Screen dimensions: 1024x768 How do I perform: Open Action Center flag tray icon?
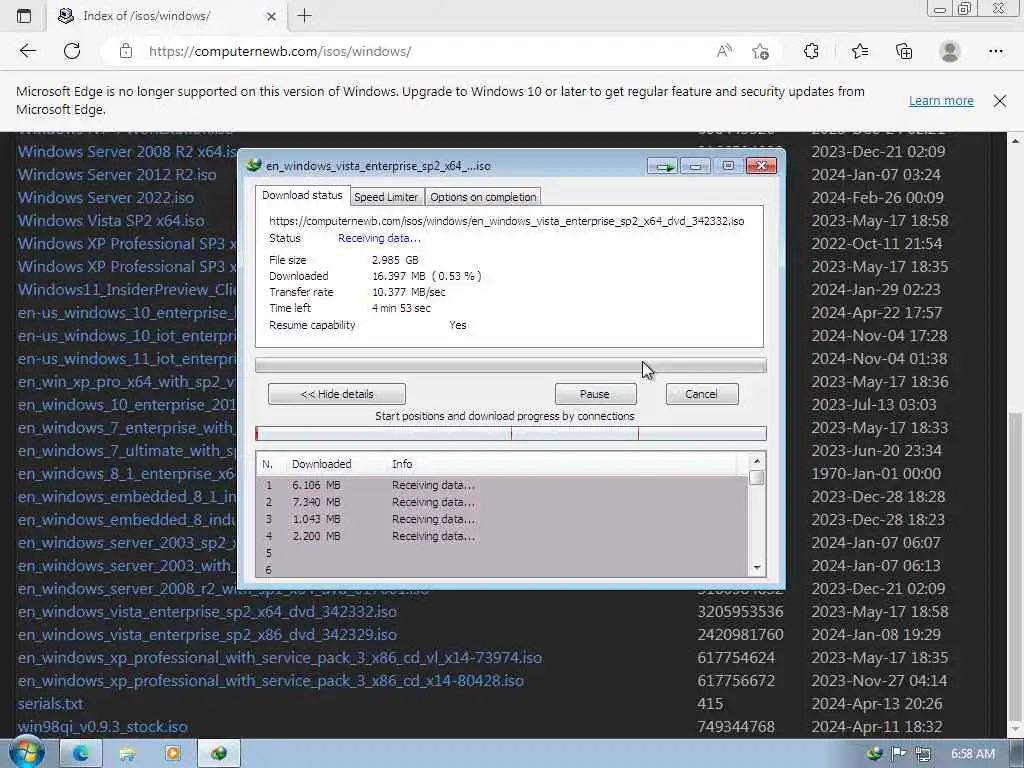click(x=899, y=754)
